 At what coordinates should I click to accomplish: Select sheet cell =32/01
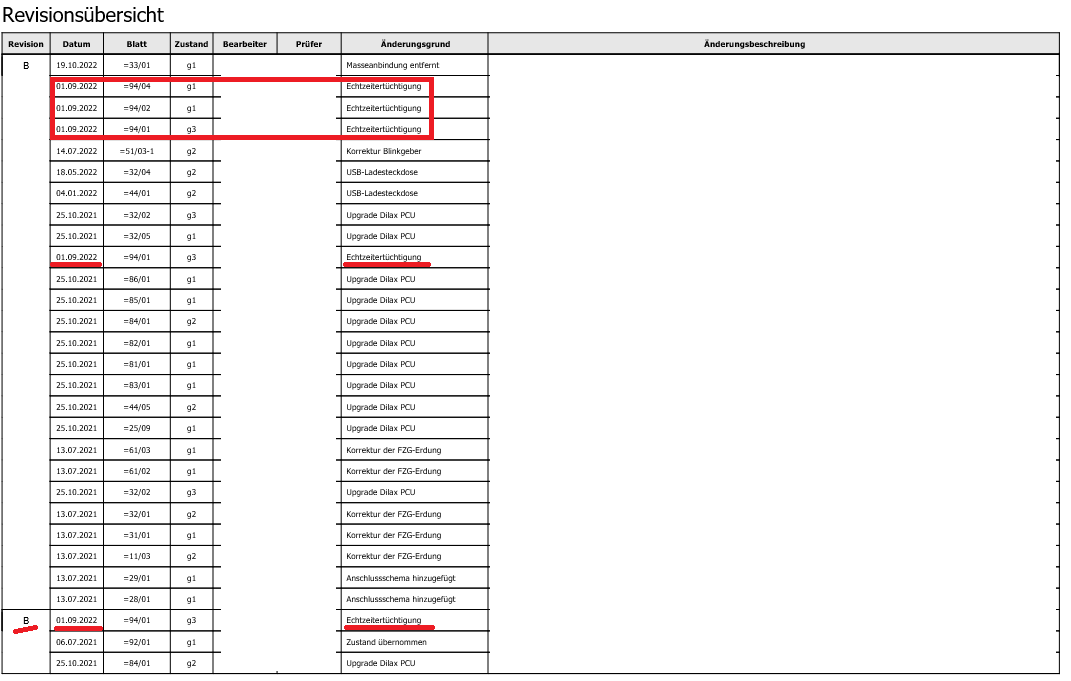[x=137, y=514]
